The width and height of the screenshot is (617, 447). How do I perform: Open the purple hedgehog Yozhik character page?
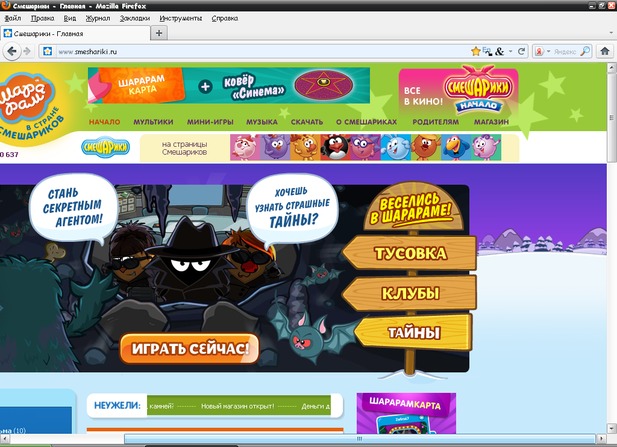[x=366, y=147]
